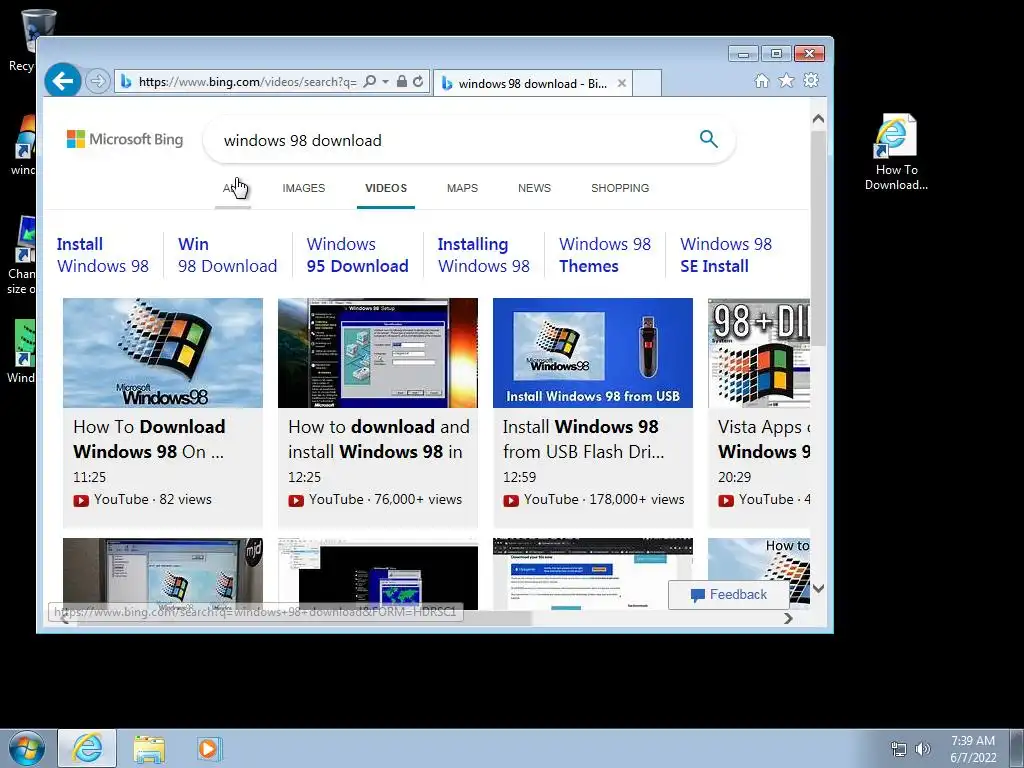The image size is (1024, 768).
Task: Go to the Home page icon
Action: point(761,80)
